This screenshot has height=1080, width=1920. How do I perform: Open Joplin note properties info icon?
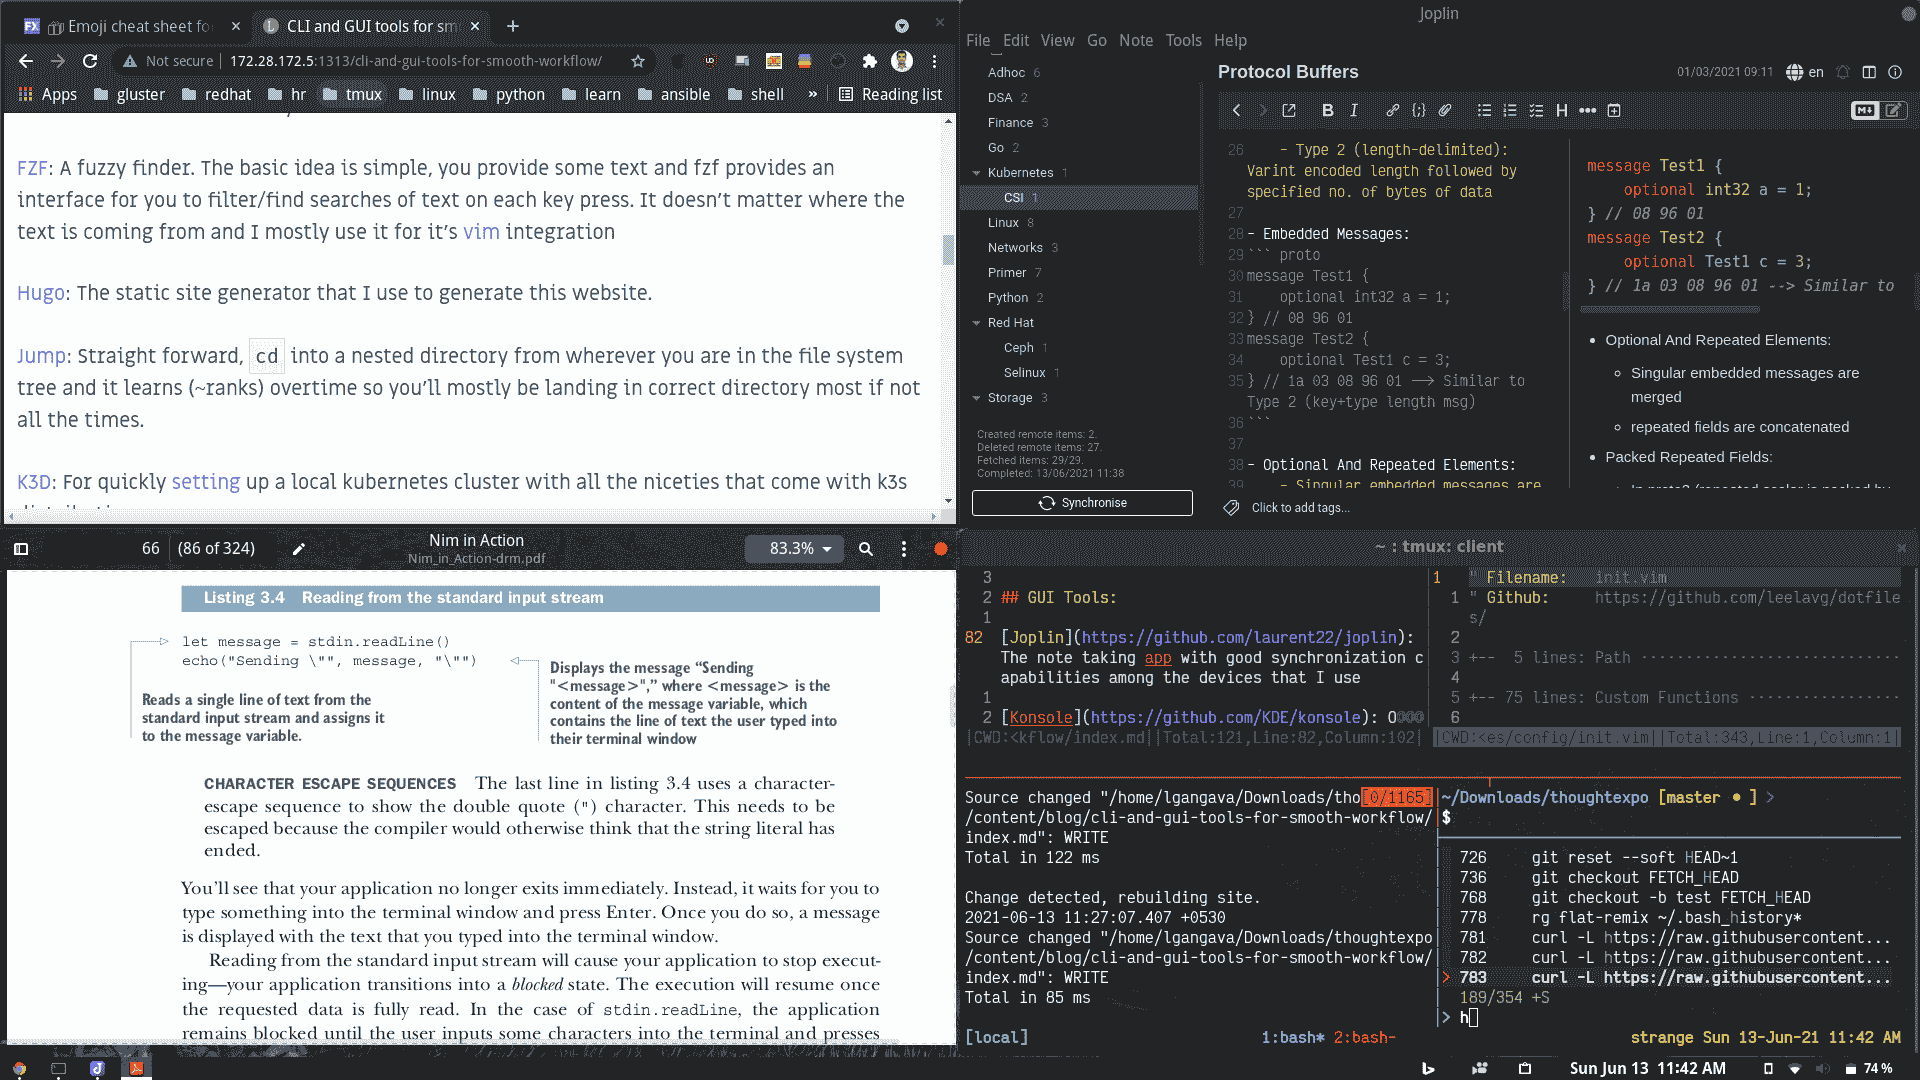pyautogui.click(x=1895, y=72)
